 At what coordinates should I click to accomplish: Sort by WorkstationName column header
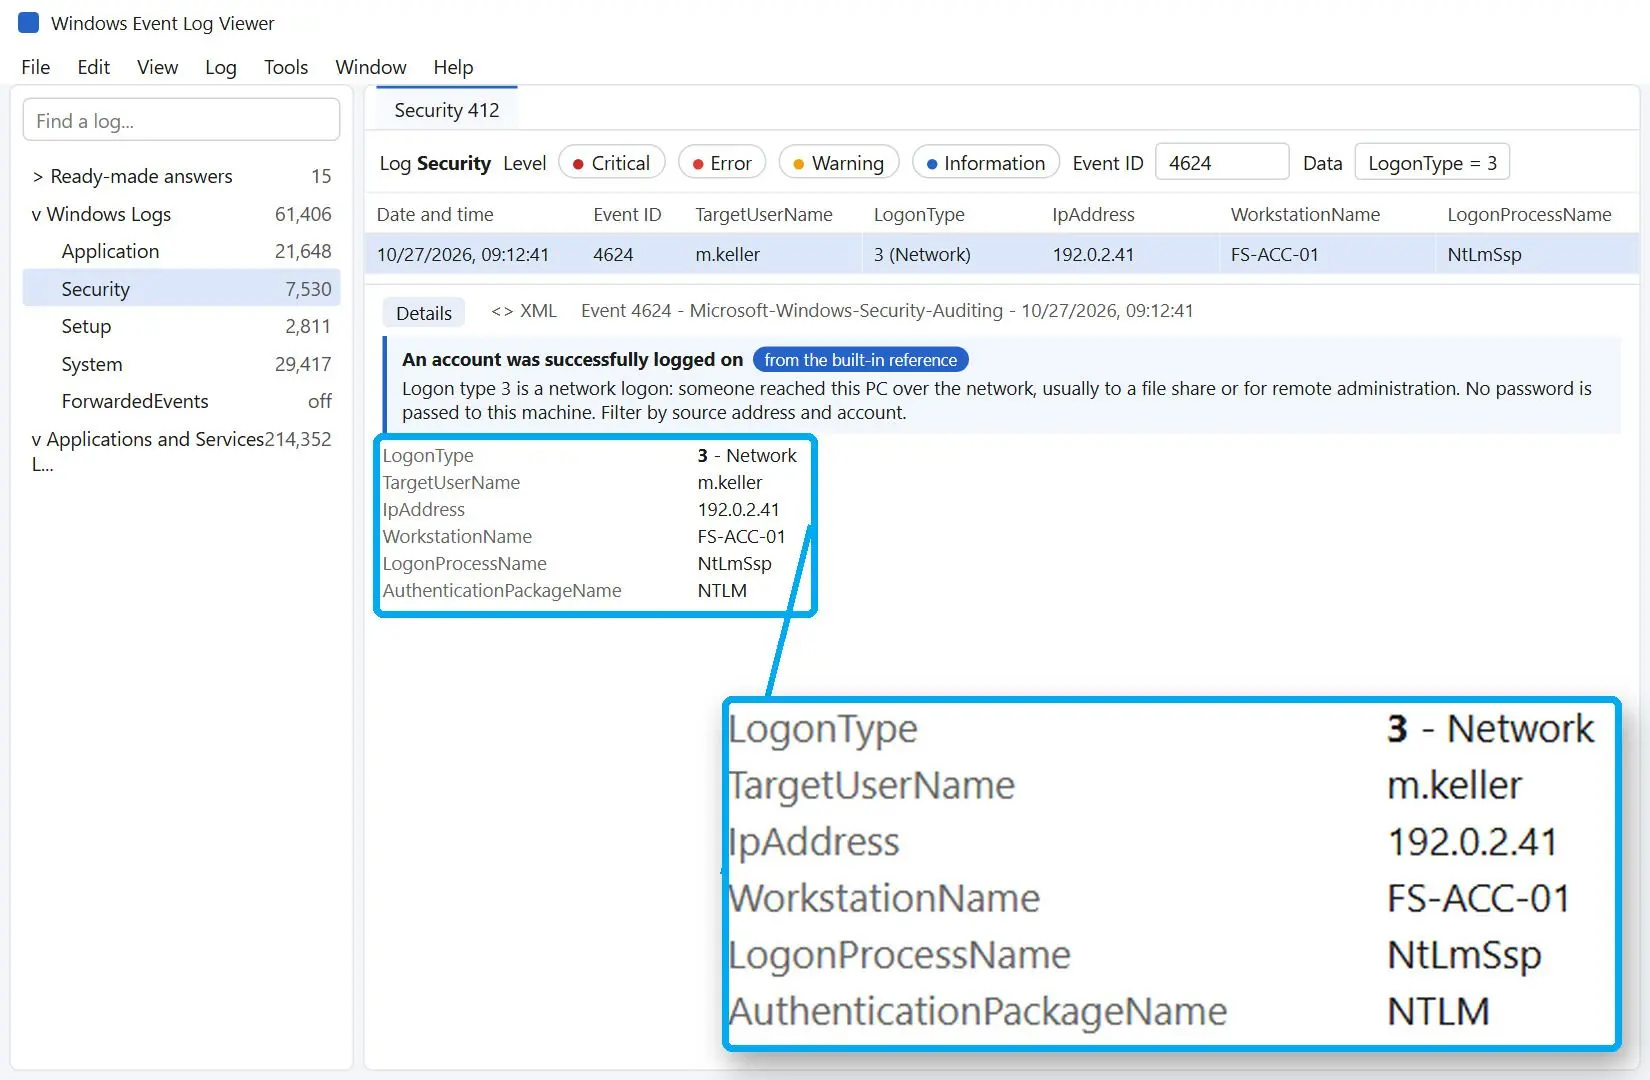click(x=1305, y=215)
